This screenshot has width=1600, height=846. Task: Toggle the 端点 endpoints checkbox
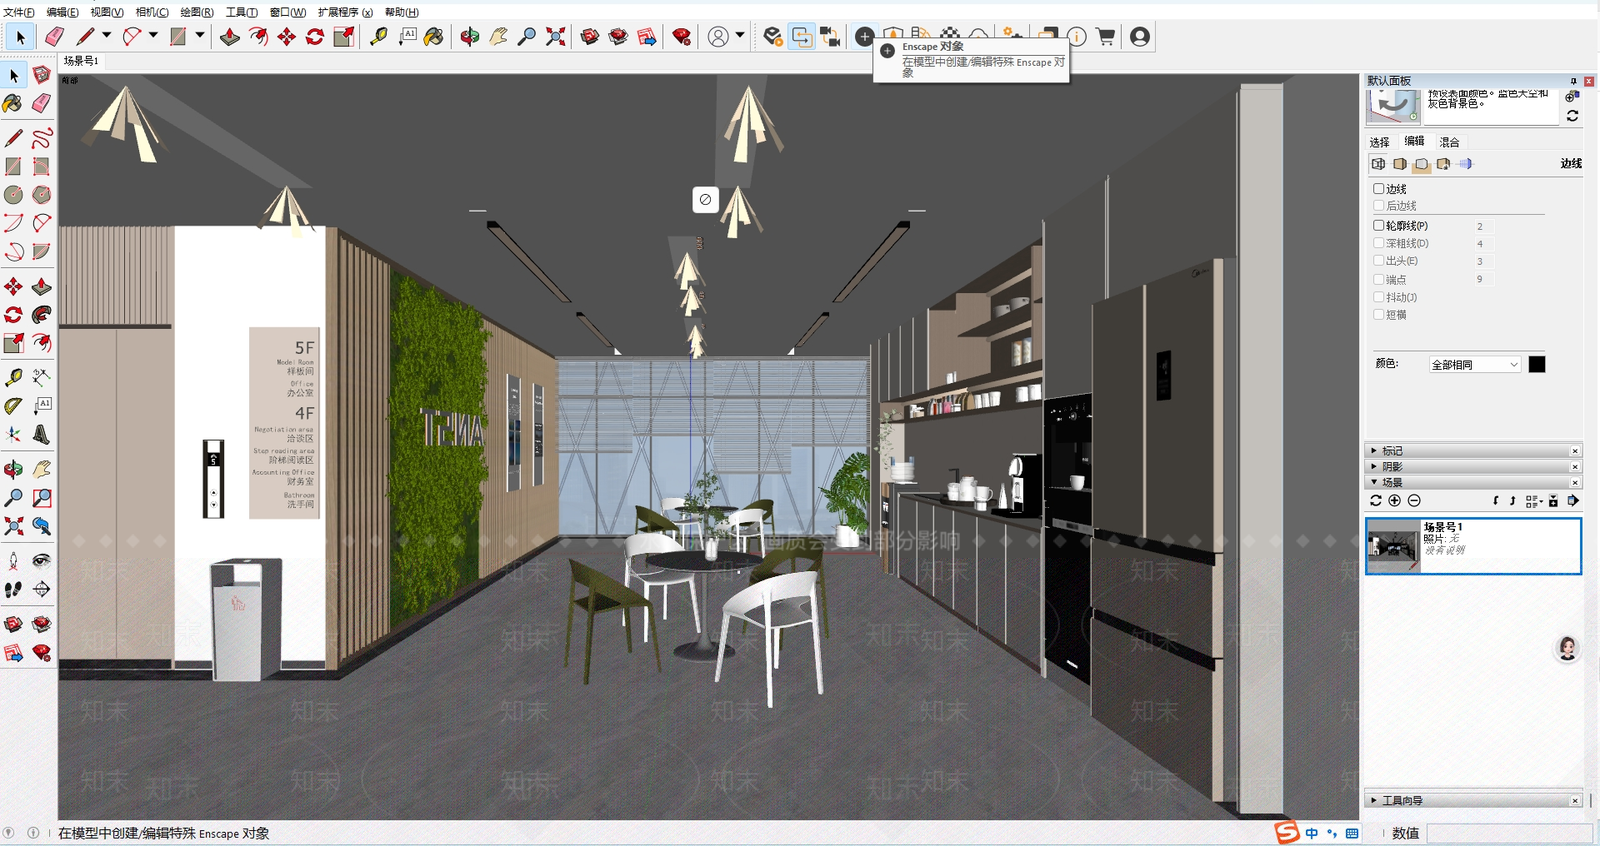(1379, 280)
